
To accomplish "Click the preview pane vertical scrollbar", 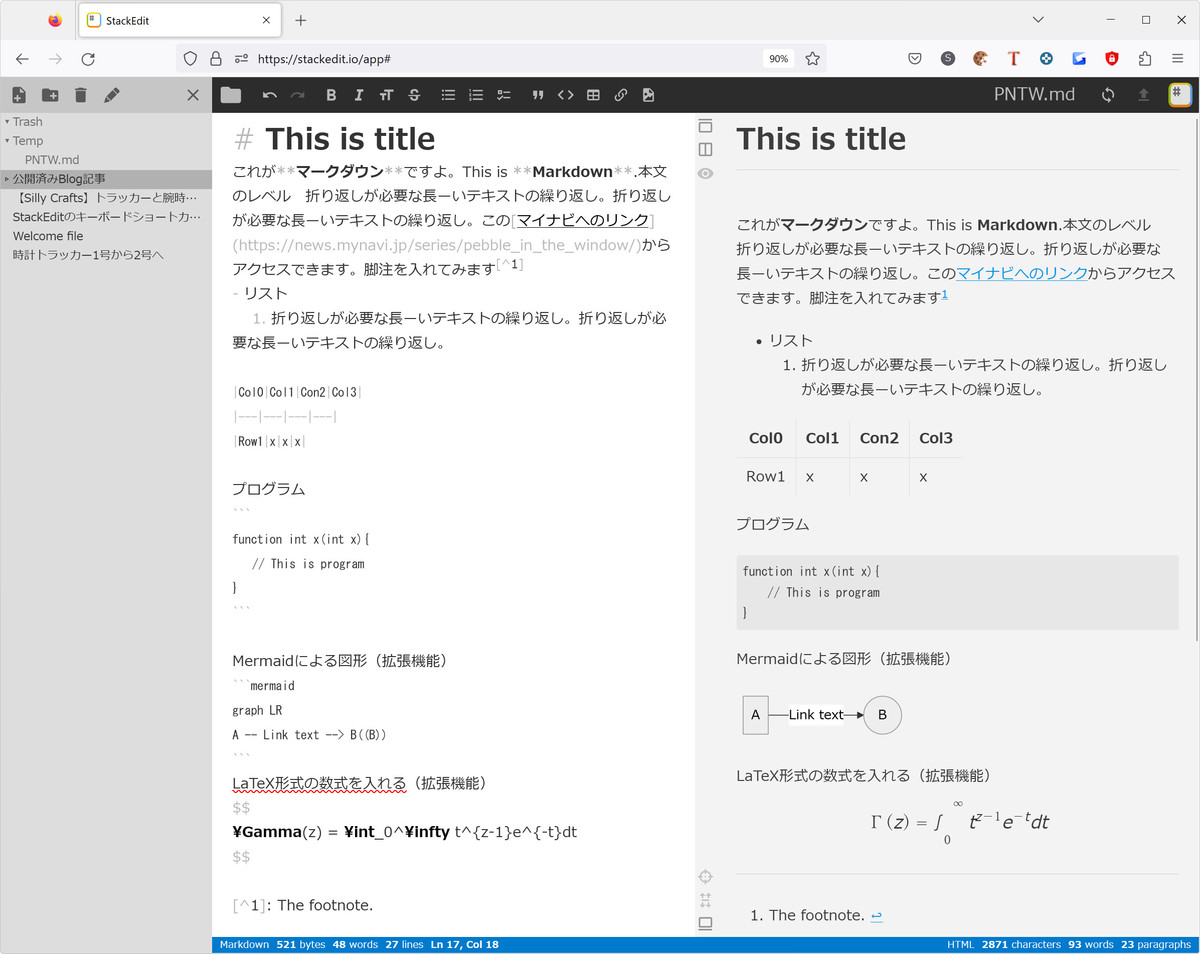I will pyautogui.click(x=1196, y=380).
